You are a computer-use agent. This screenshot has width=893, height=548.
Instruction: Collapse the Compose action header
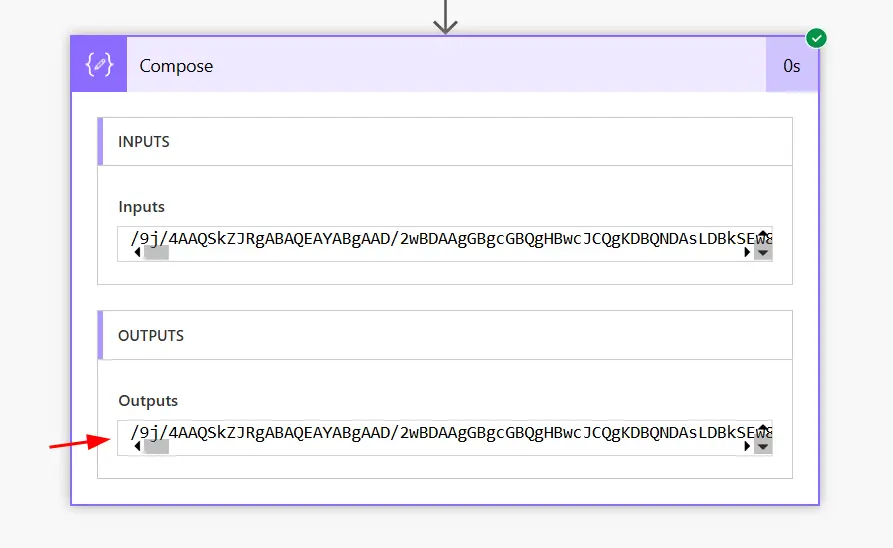click(x=446, y=64)
